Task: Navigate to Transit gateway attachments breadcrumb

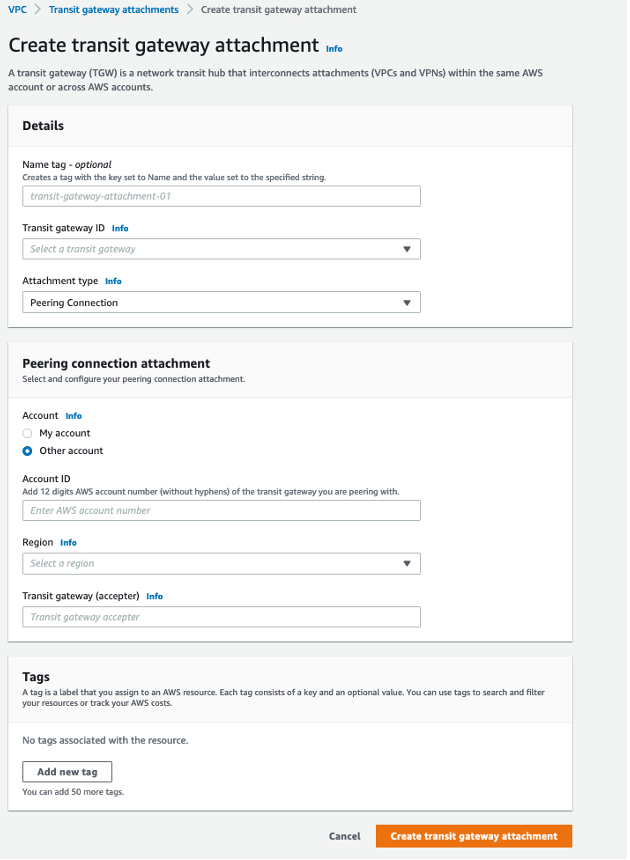Action: pyautogui.click(x=114, y=9)
